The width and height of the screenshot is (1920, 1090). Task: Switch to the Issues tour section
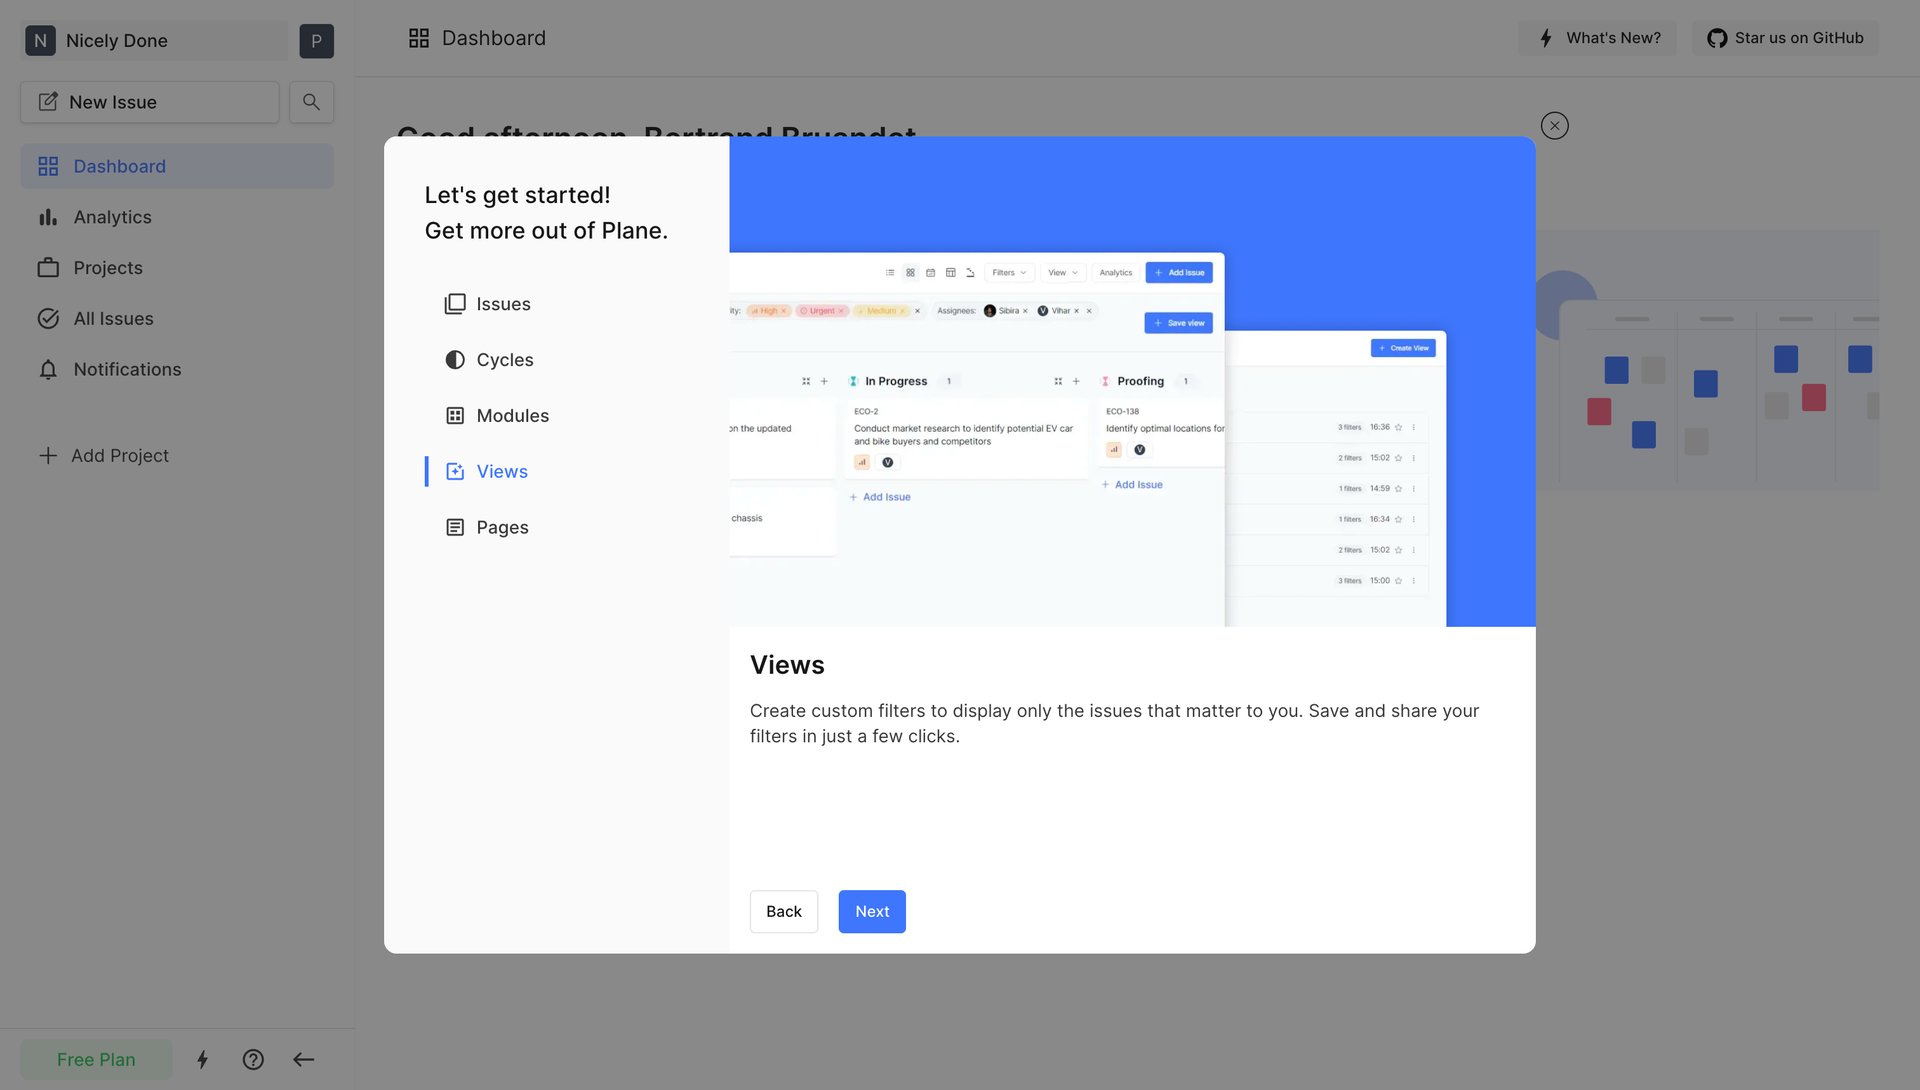503,304
